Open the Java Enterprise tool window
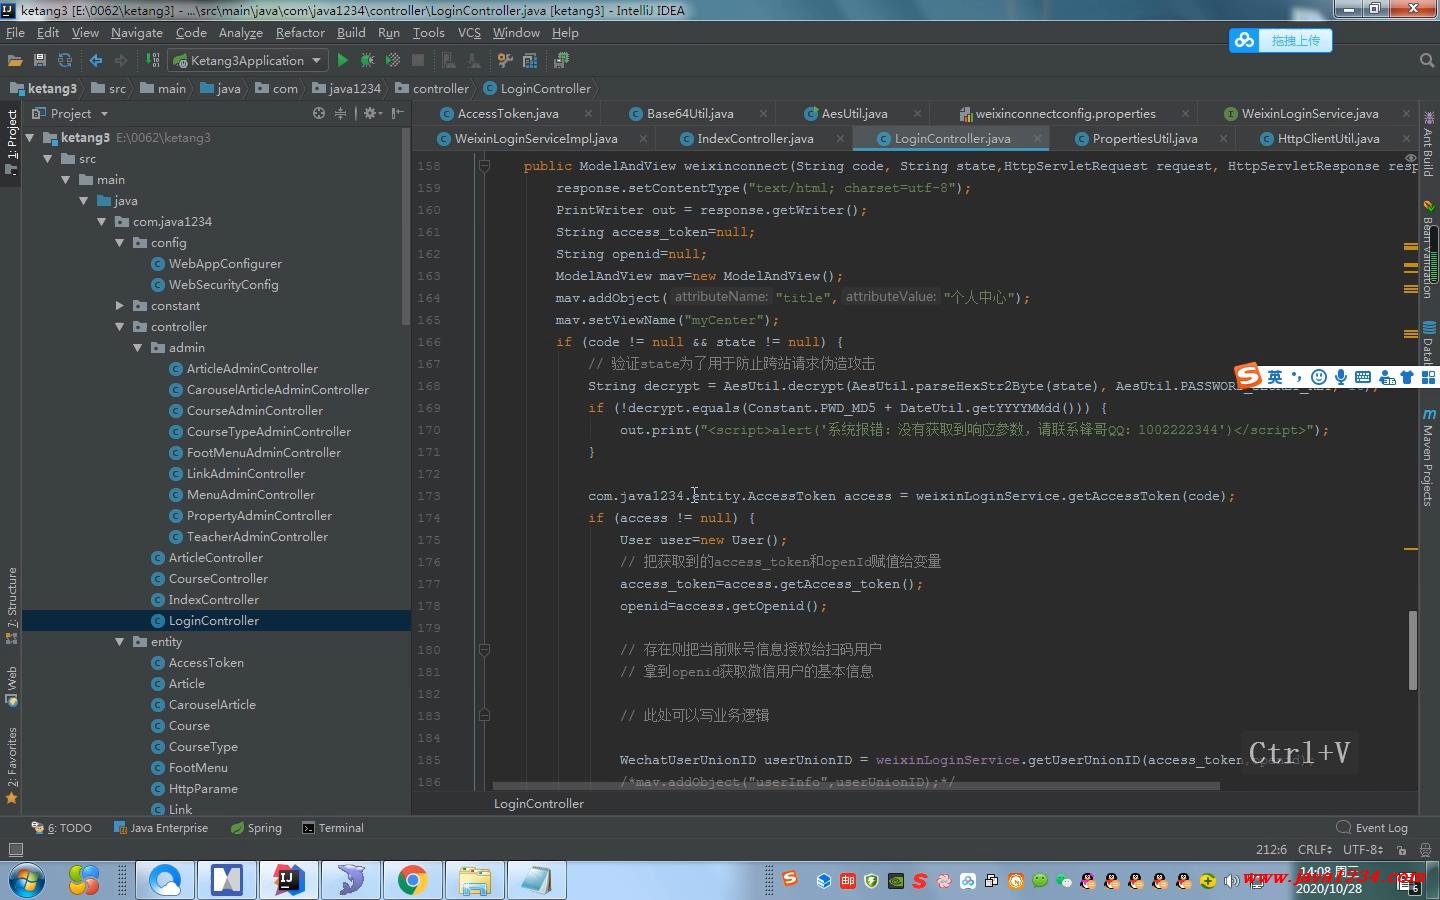 tap(161, 828)
